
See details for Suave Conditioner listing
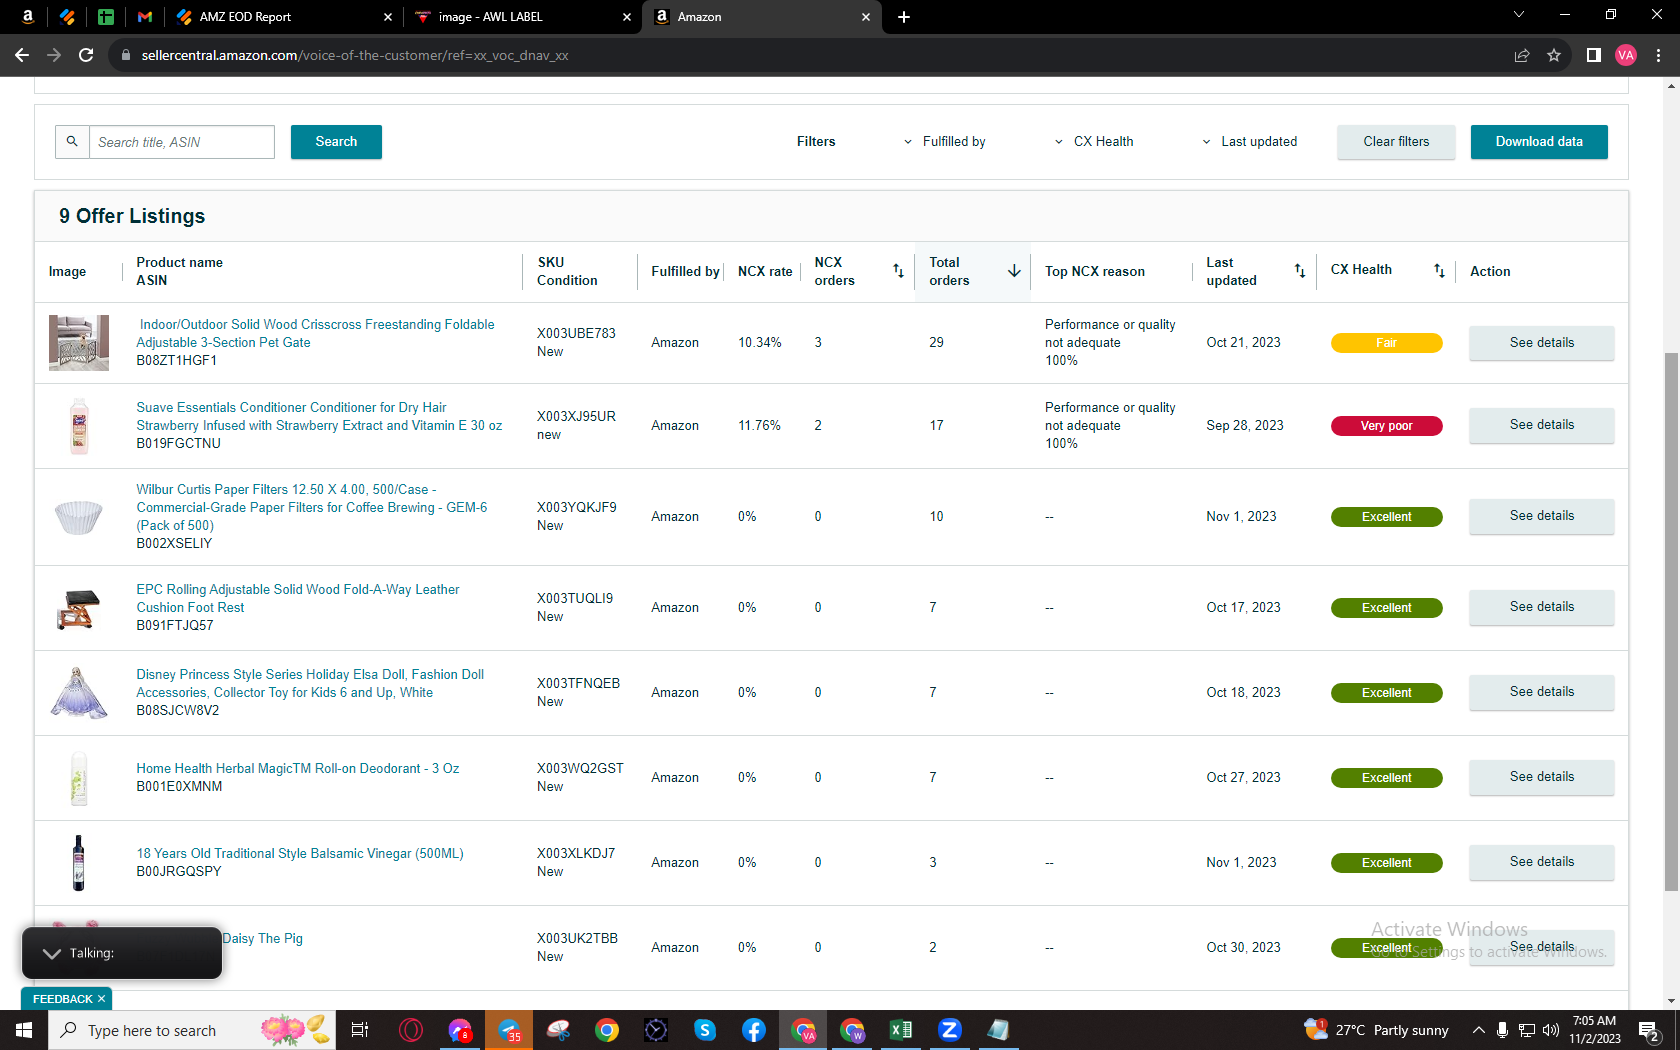pos(1541,425)
